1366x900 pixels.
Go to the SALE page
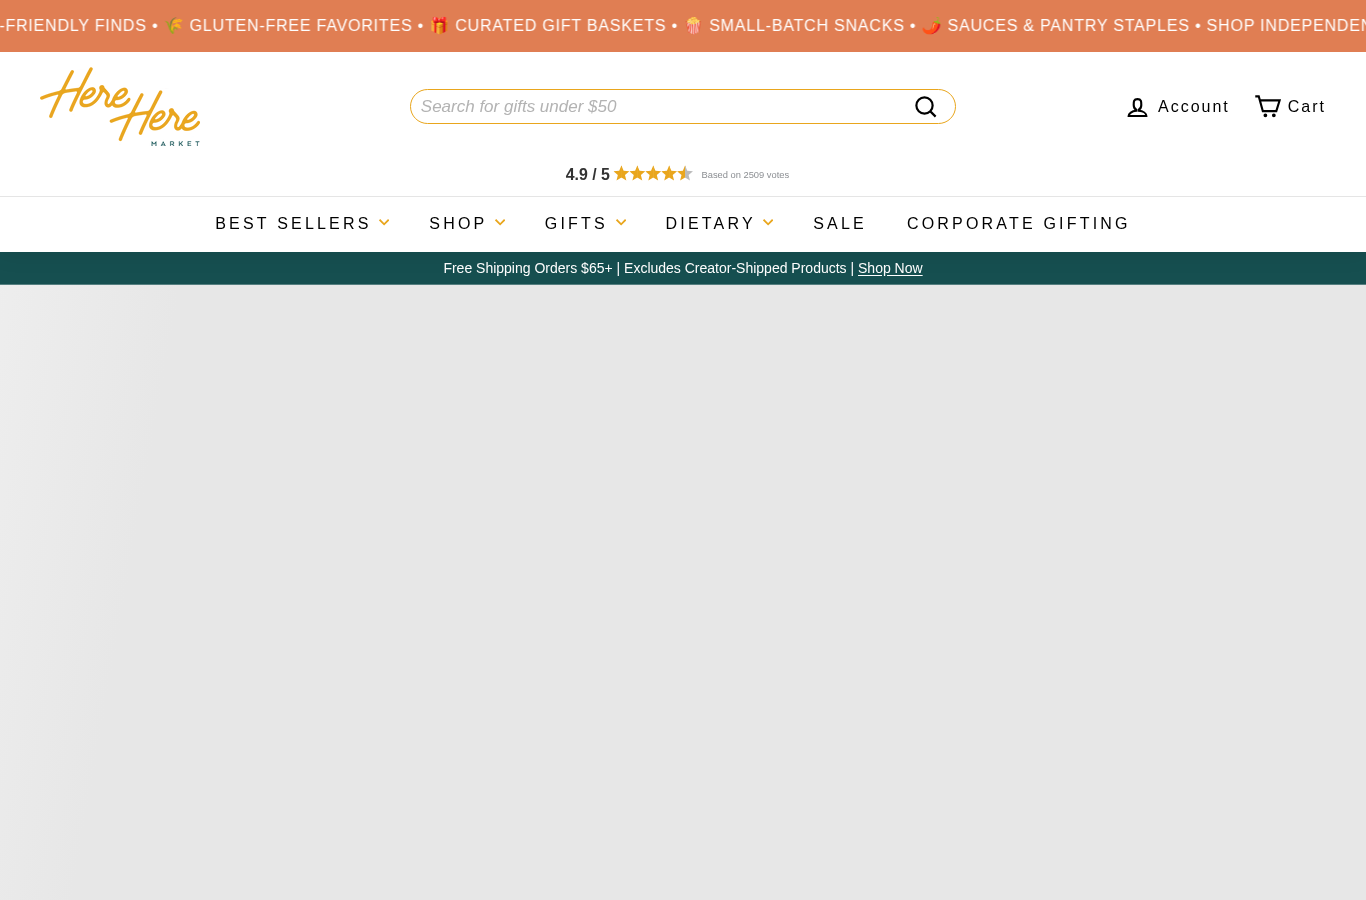839,224
